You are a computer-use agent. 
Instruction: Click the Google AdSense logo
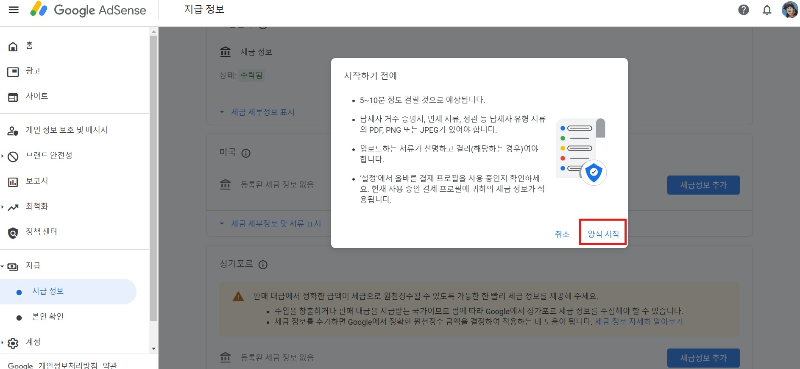(88, 10)
